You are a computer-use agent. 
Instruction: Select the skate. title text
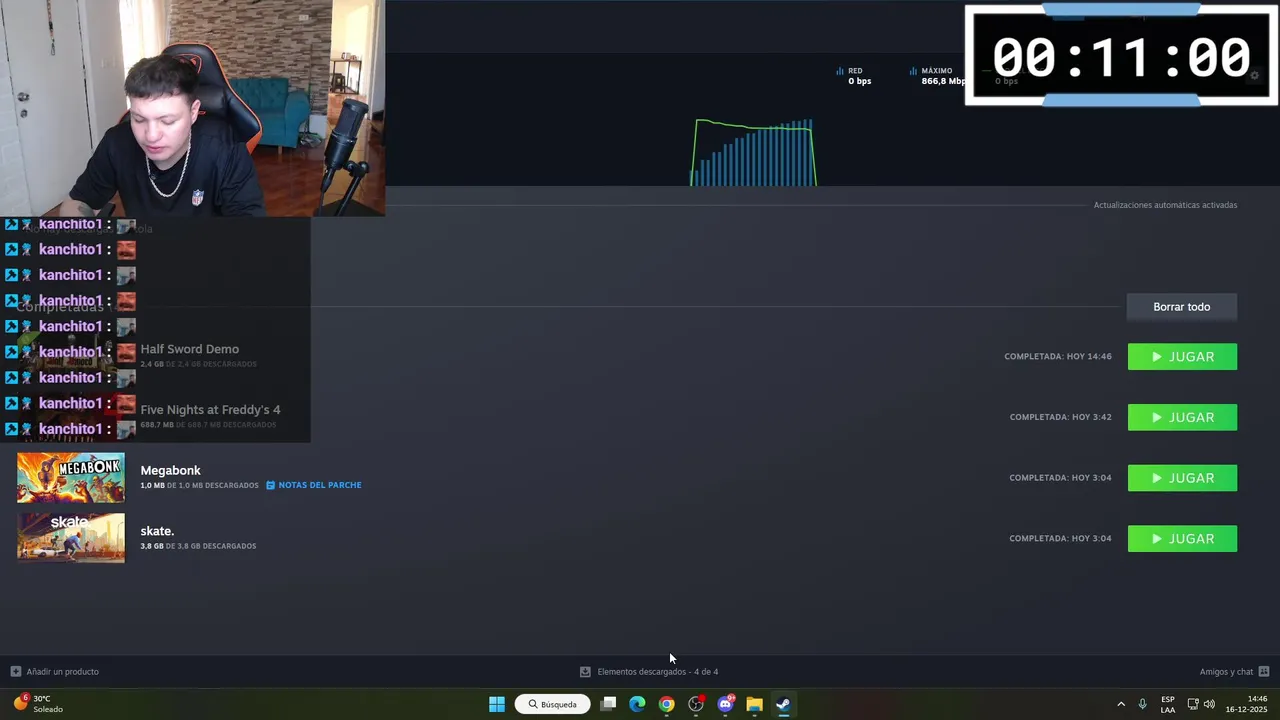[157, 531]
